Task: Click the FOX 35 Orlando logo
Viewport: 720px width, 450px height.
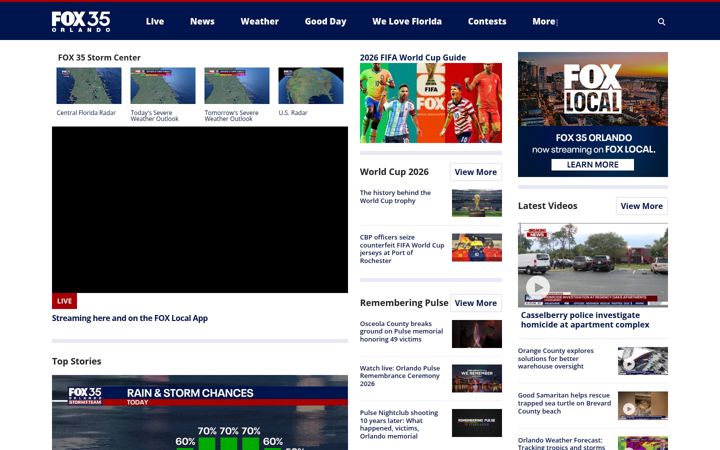Action: click(81, 21)
